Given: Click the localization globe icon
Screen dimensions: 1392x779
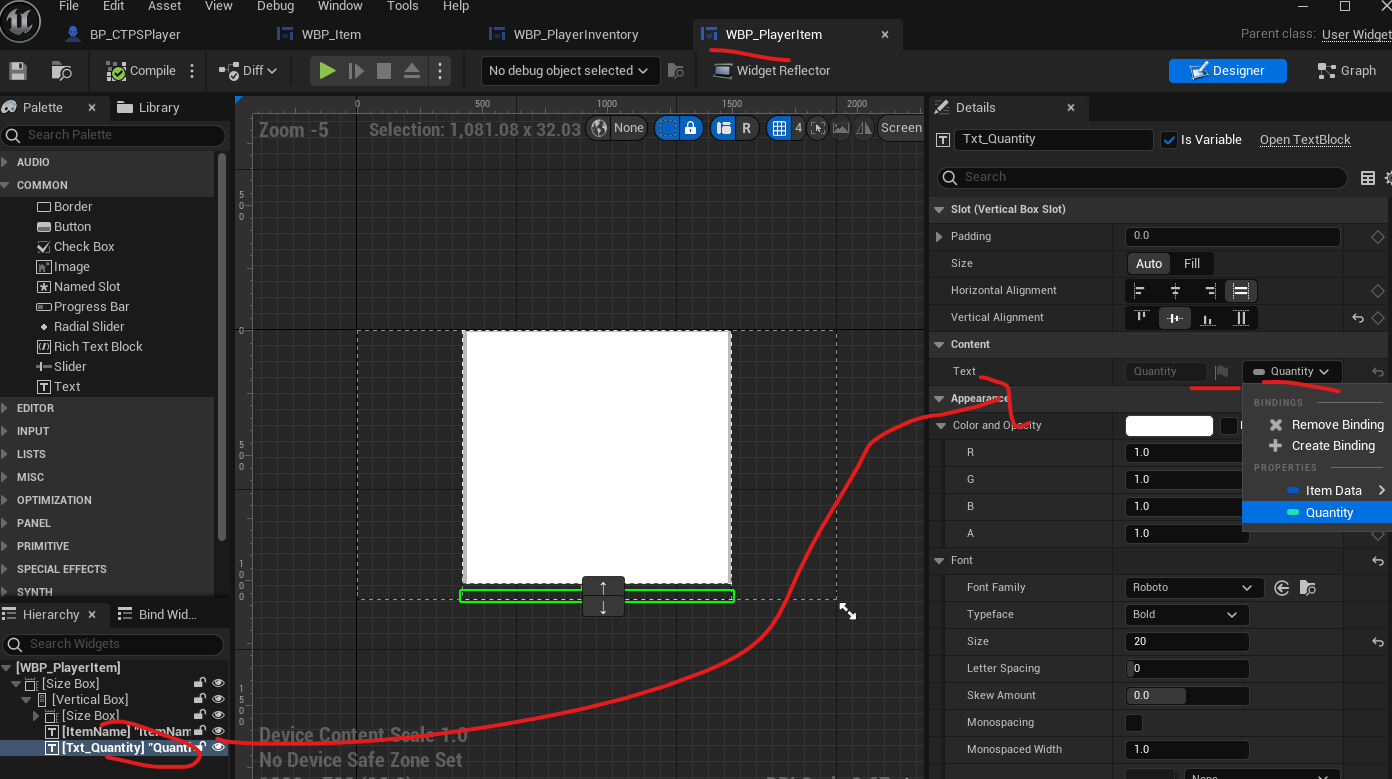Looking at the screenshot, I should (600, 128).
